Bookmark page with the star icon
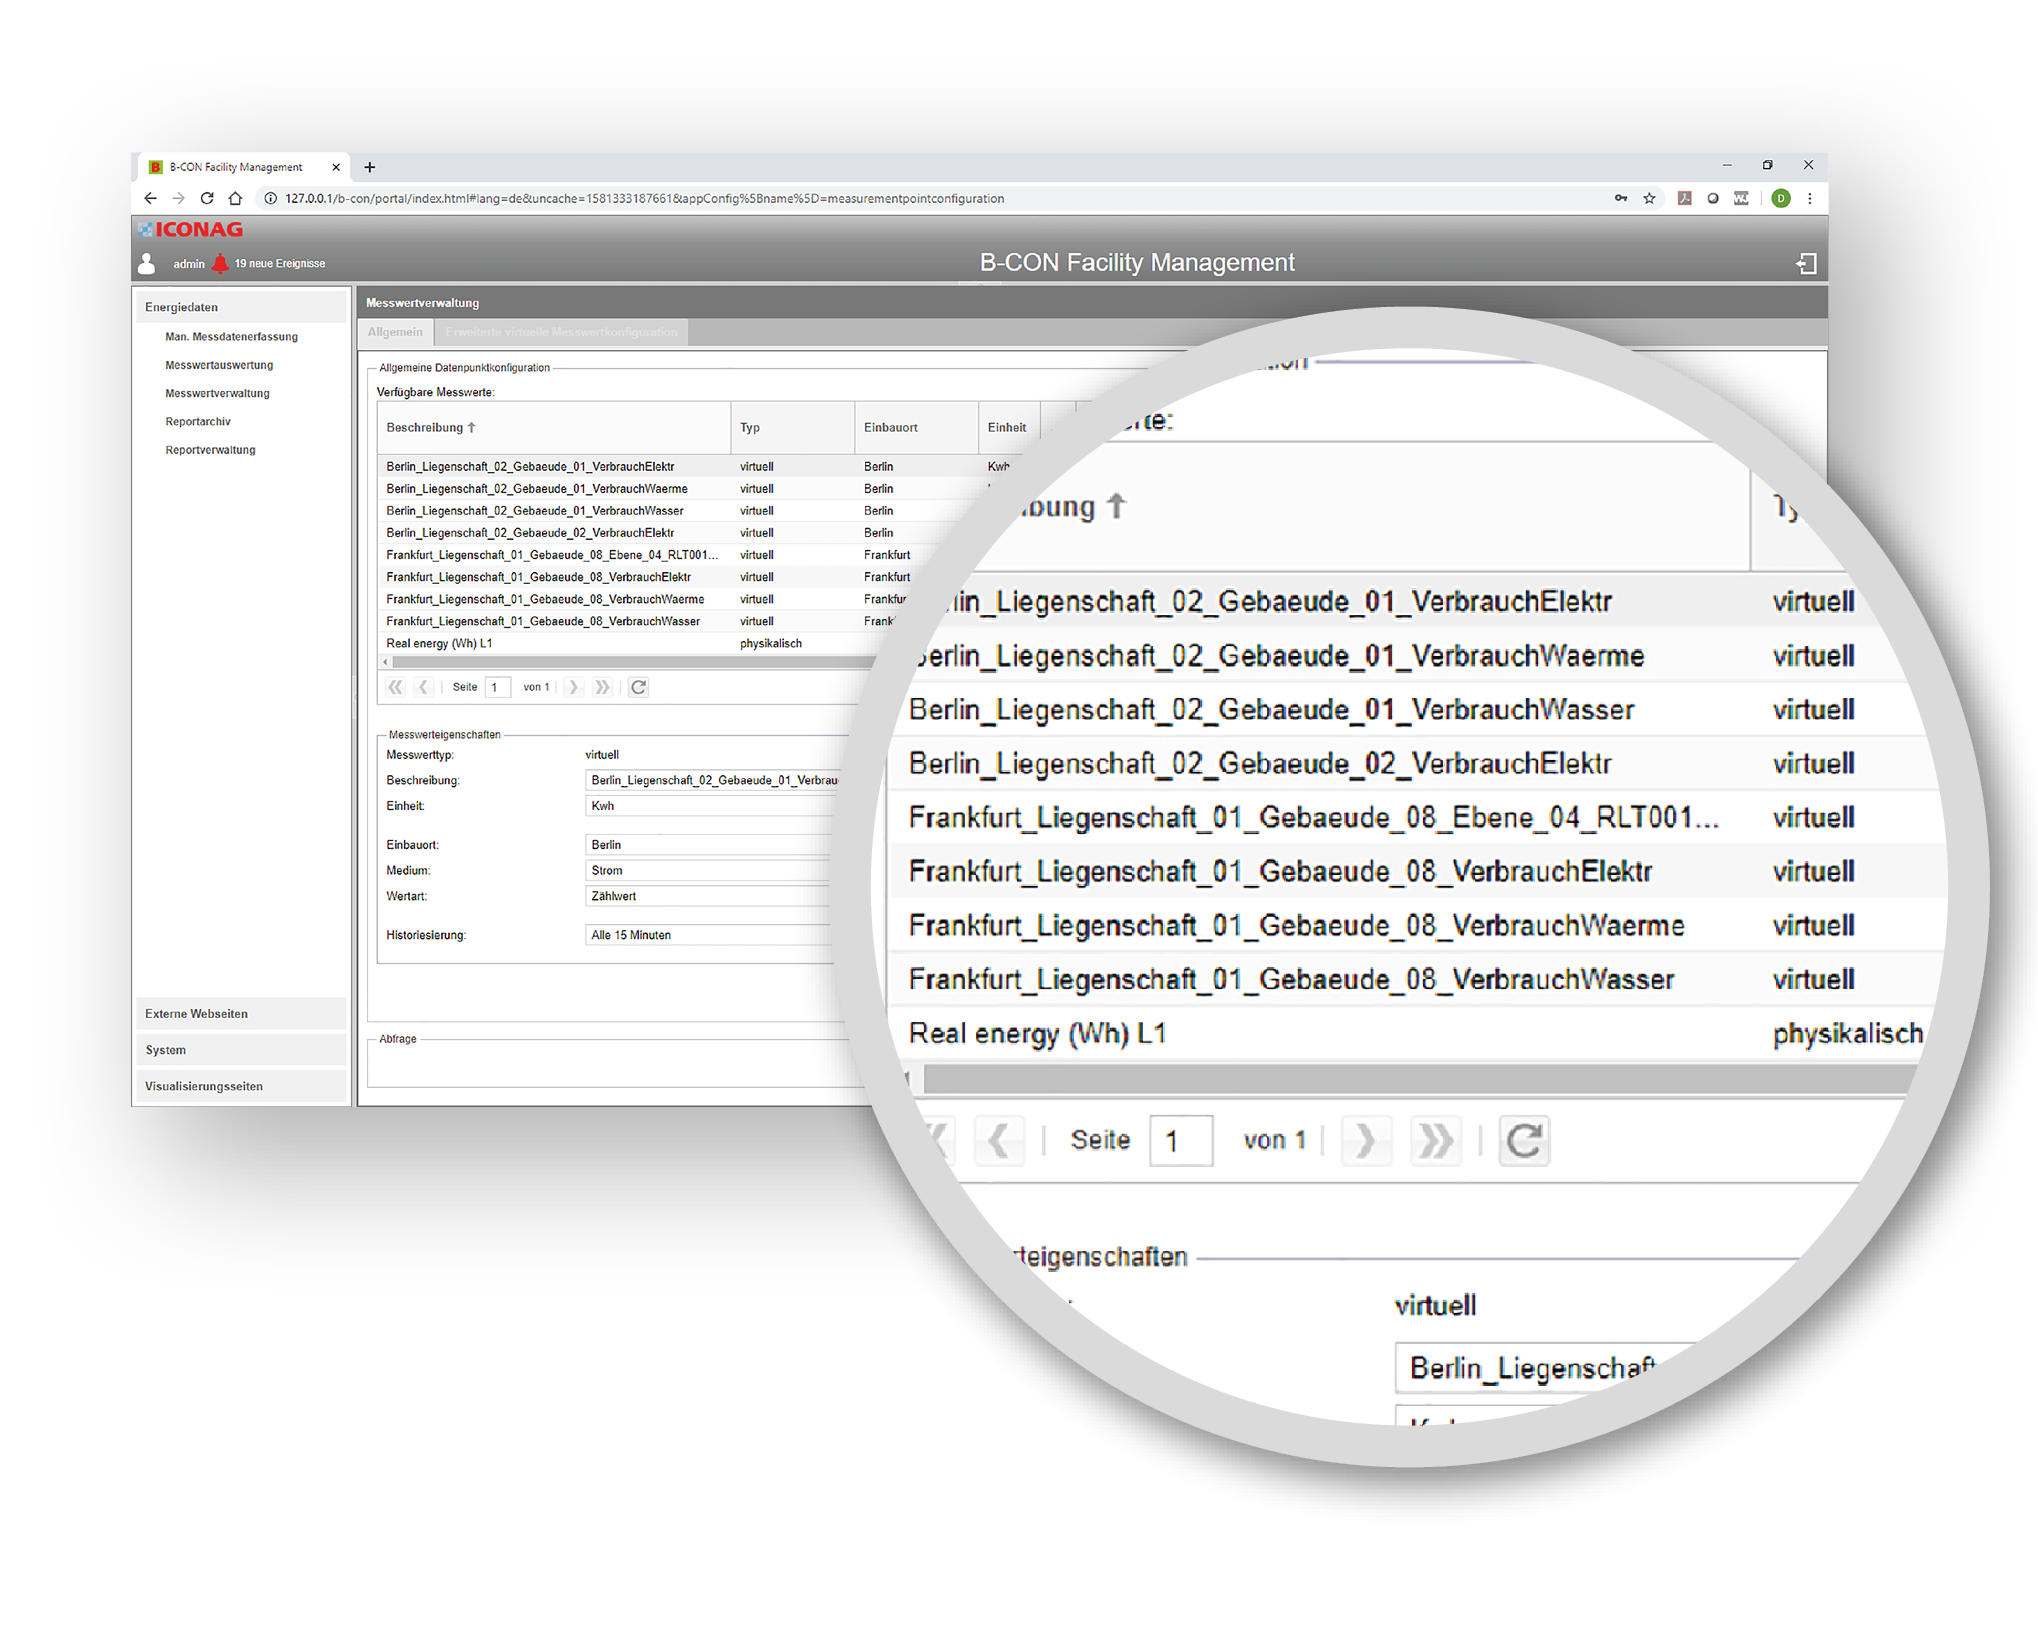The width and height of the screenshot is (2038, 1628). tap(1649, 198)
